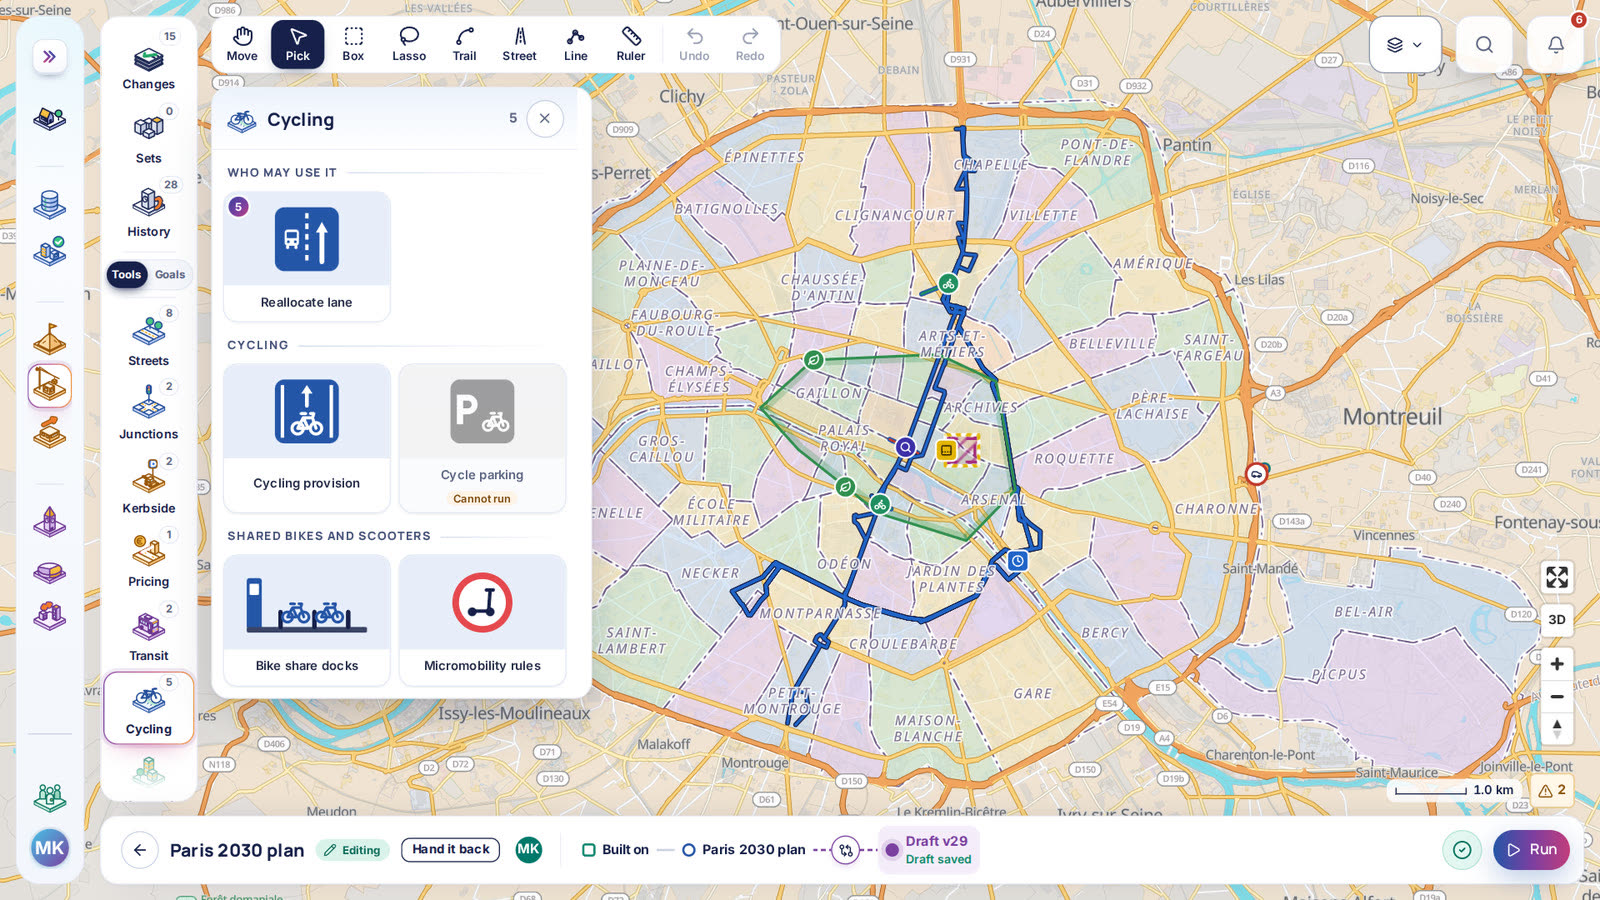
Task: Open the MK user avatar in sidebar
Action: [x=49, y=849]
